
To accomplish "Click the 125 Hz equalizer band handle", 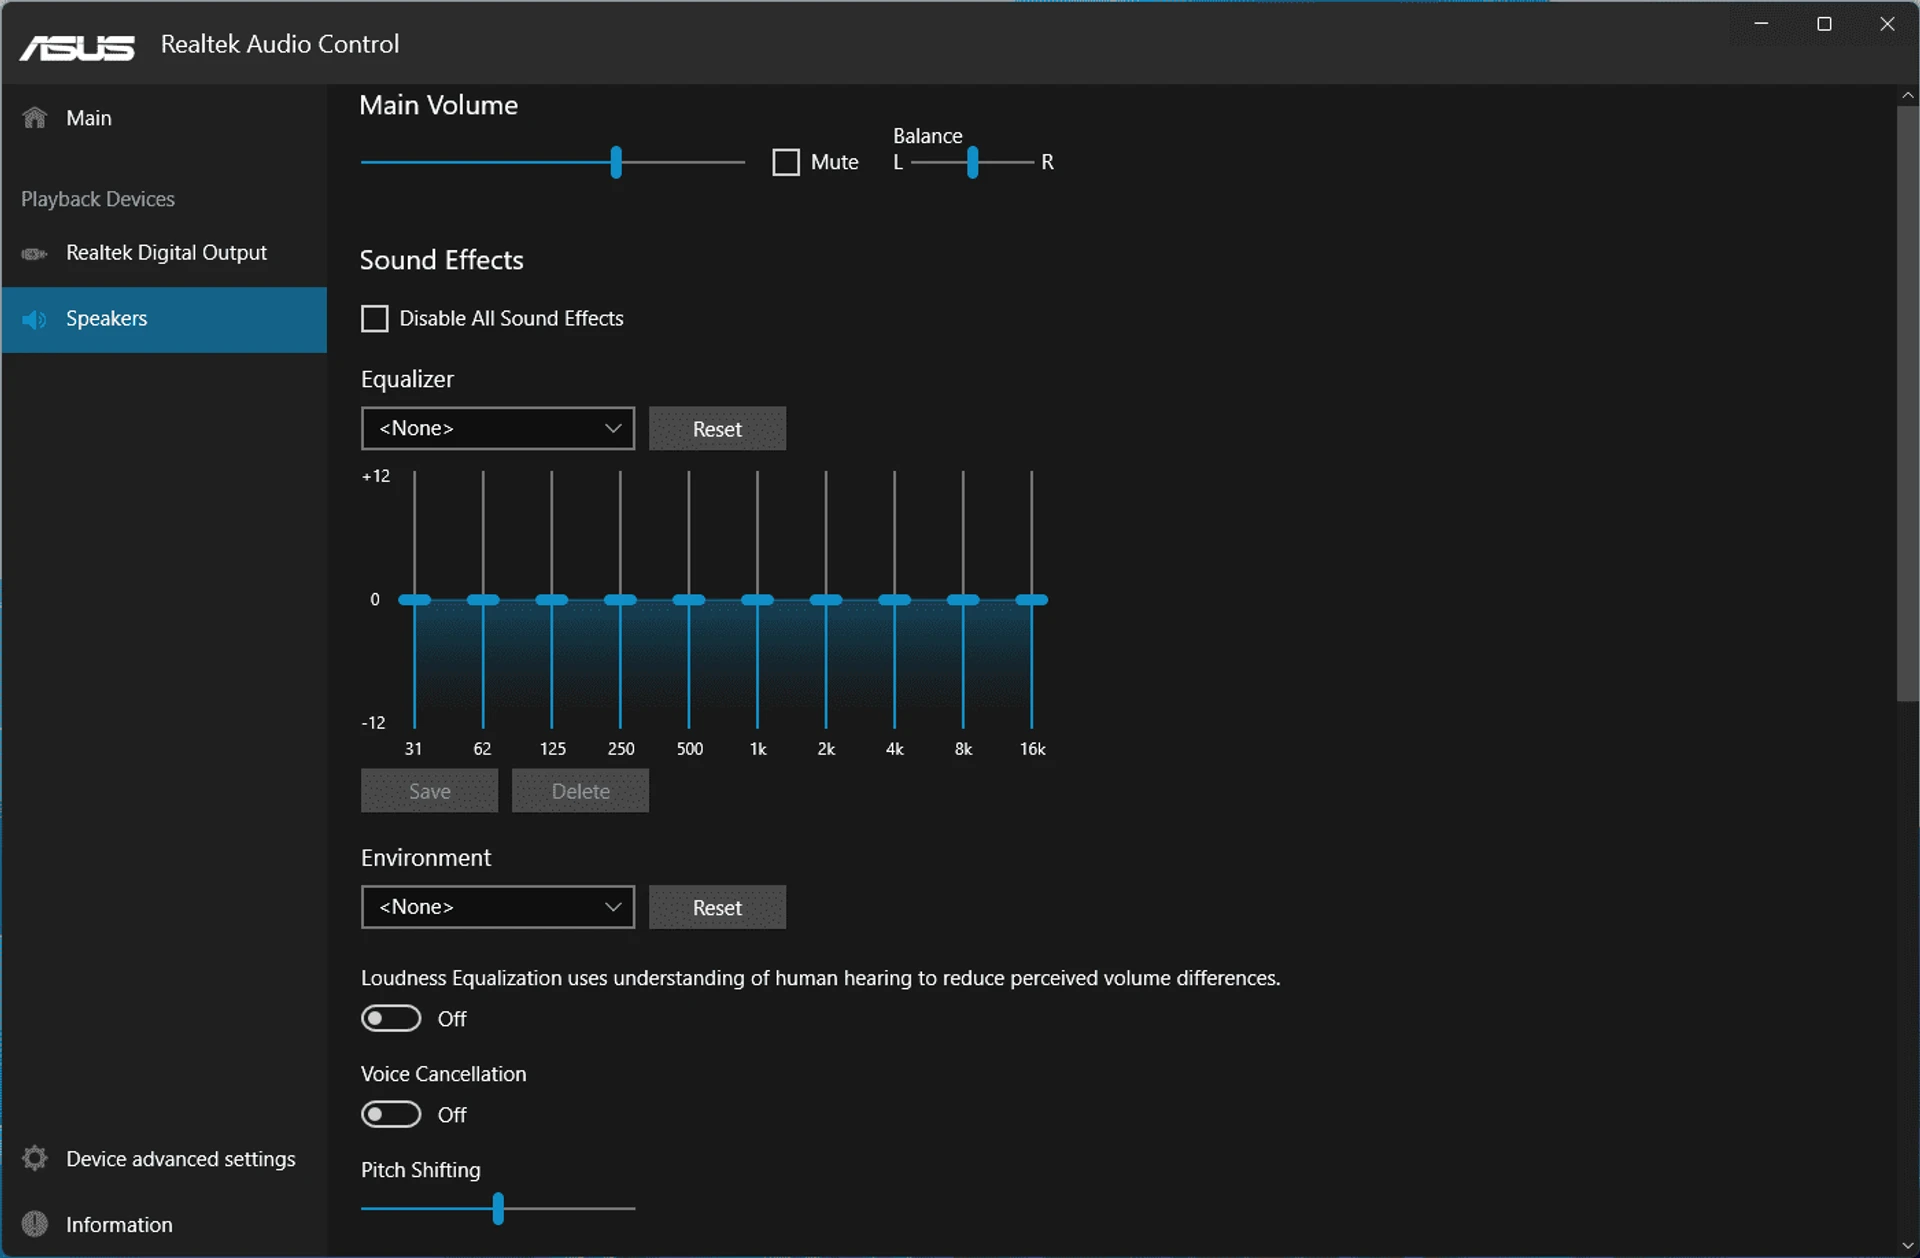I will click(552, 600).
